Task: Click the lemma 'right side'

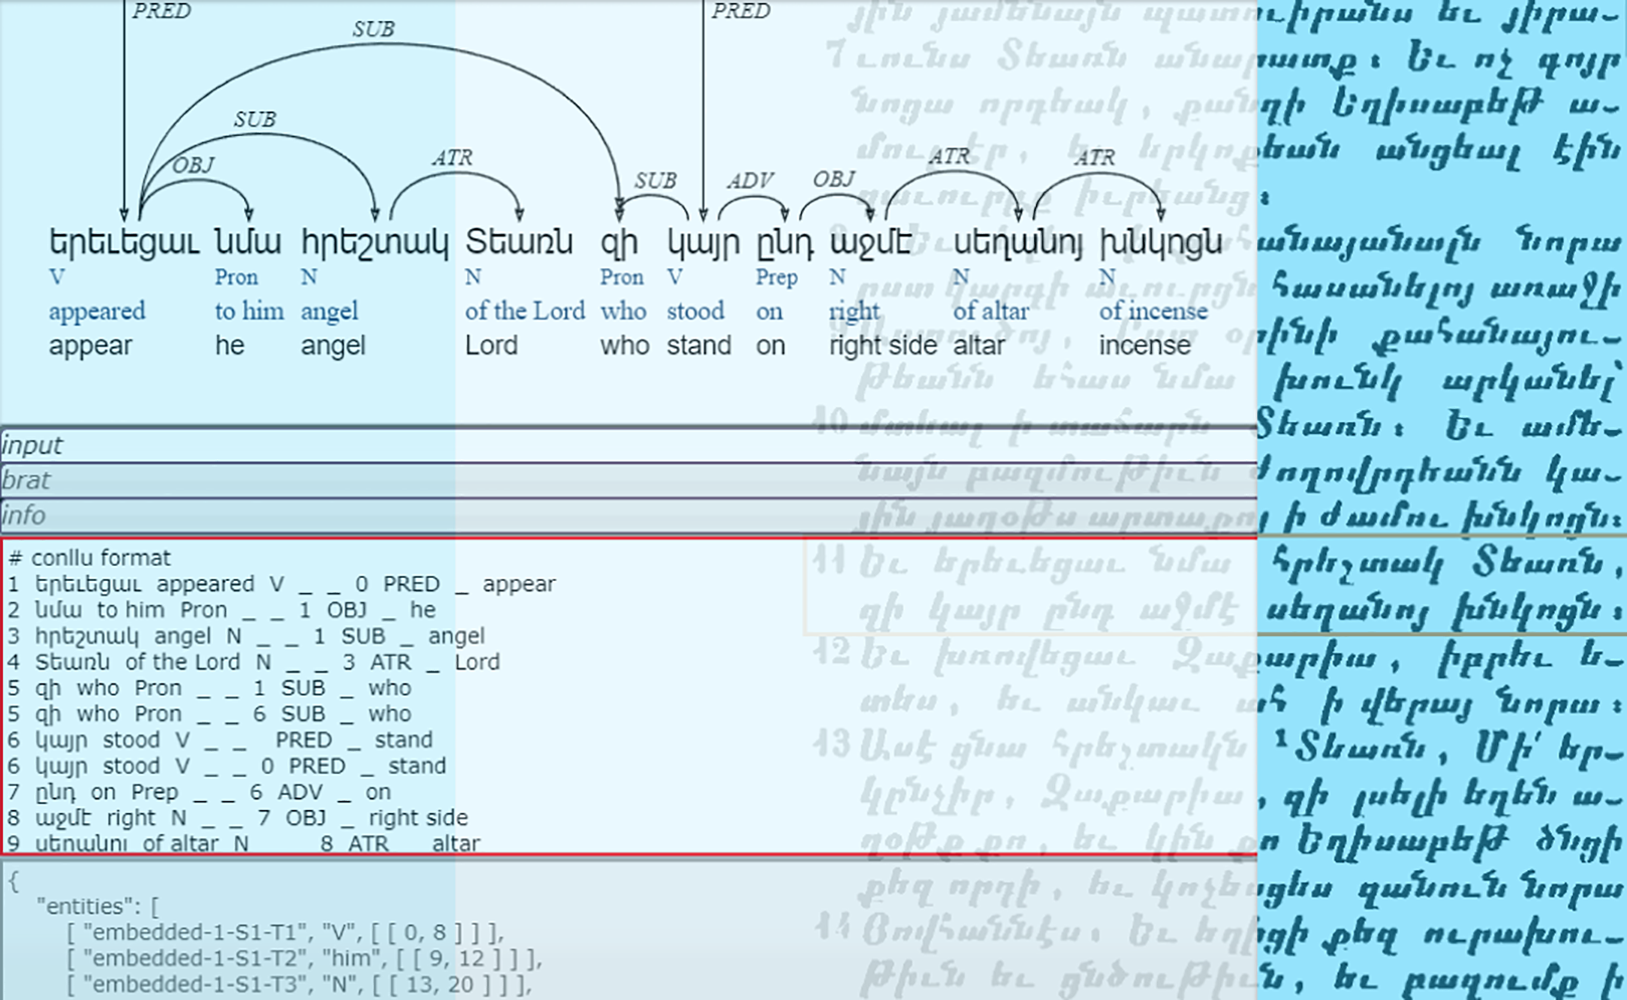Action: click(x=882, y=345)
